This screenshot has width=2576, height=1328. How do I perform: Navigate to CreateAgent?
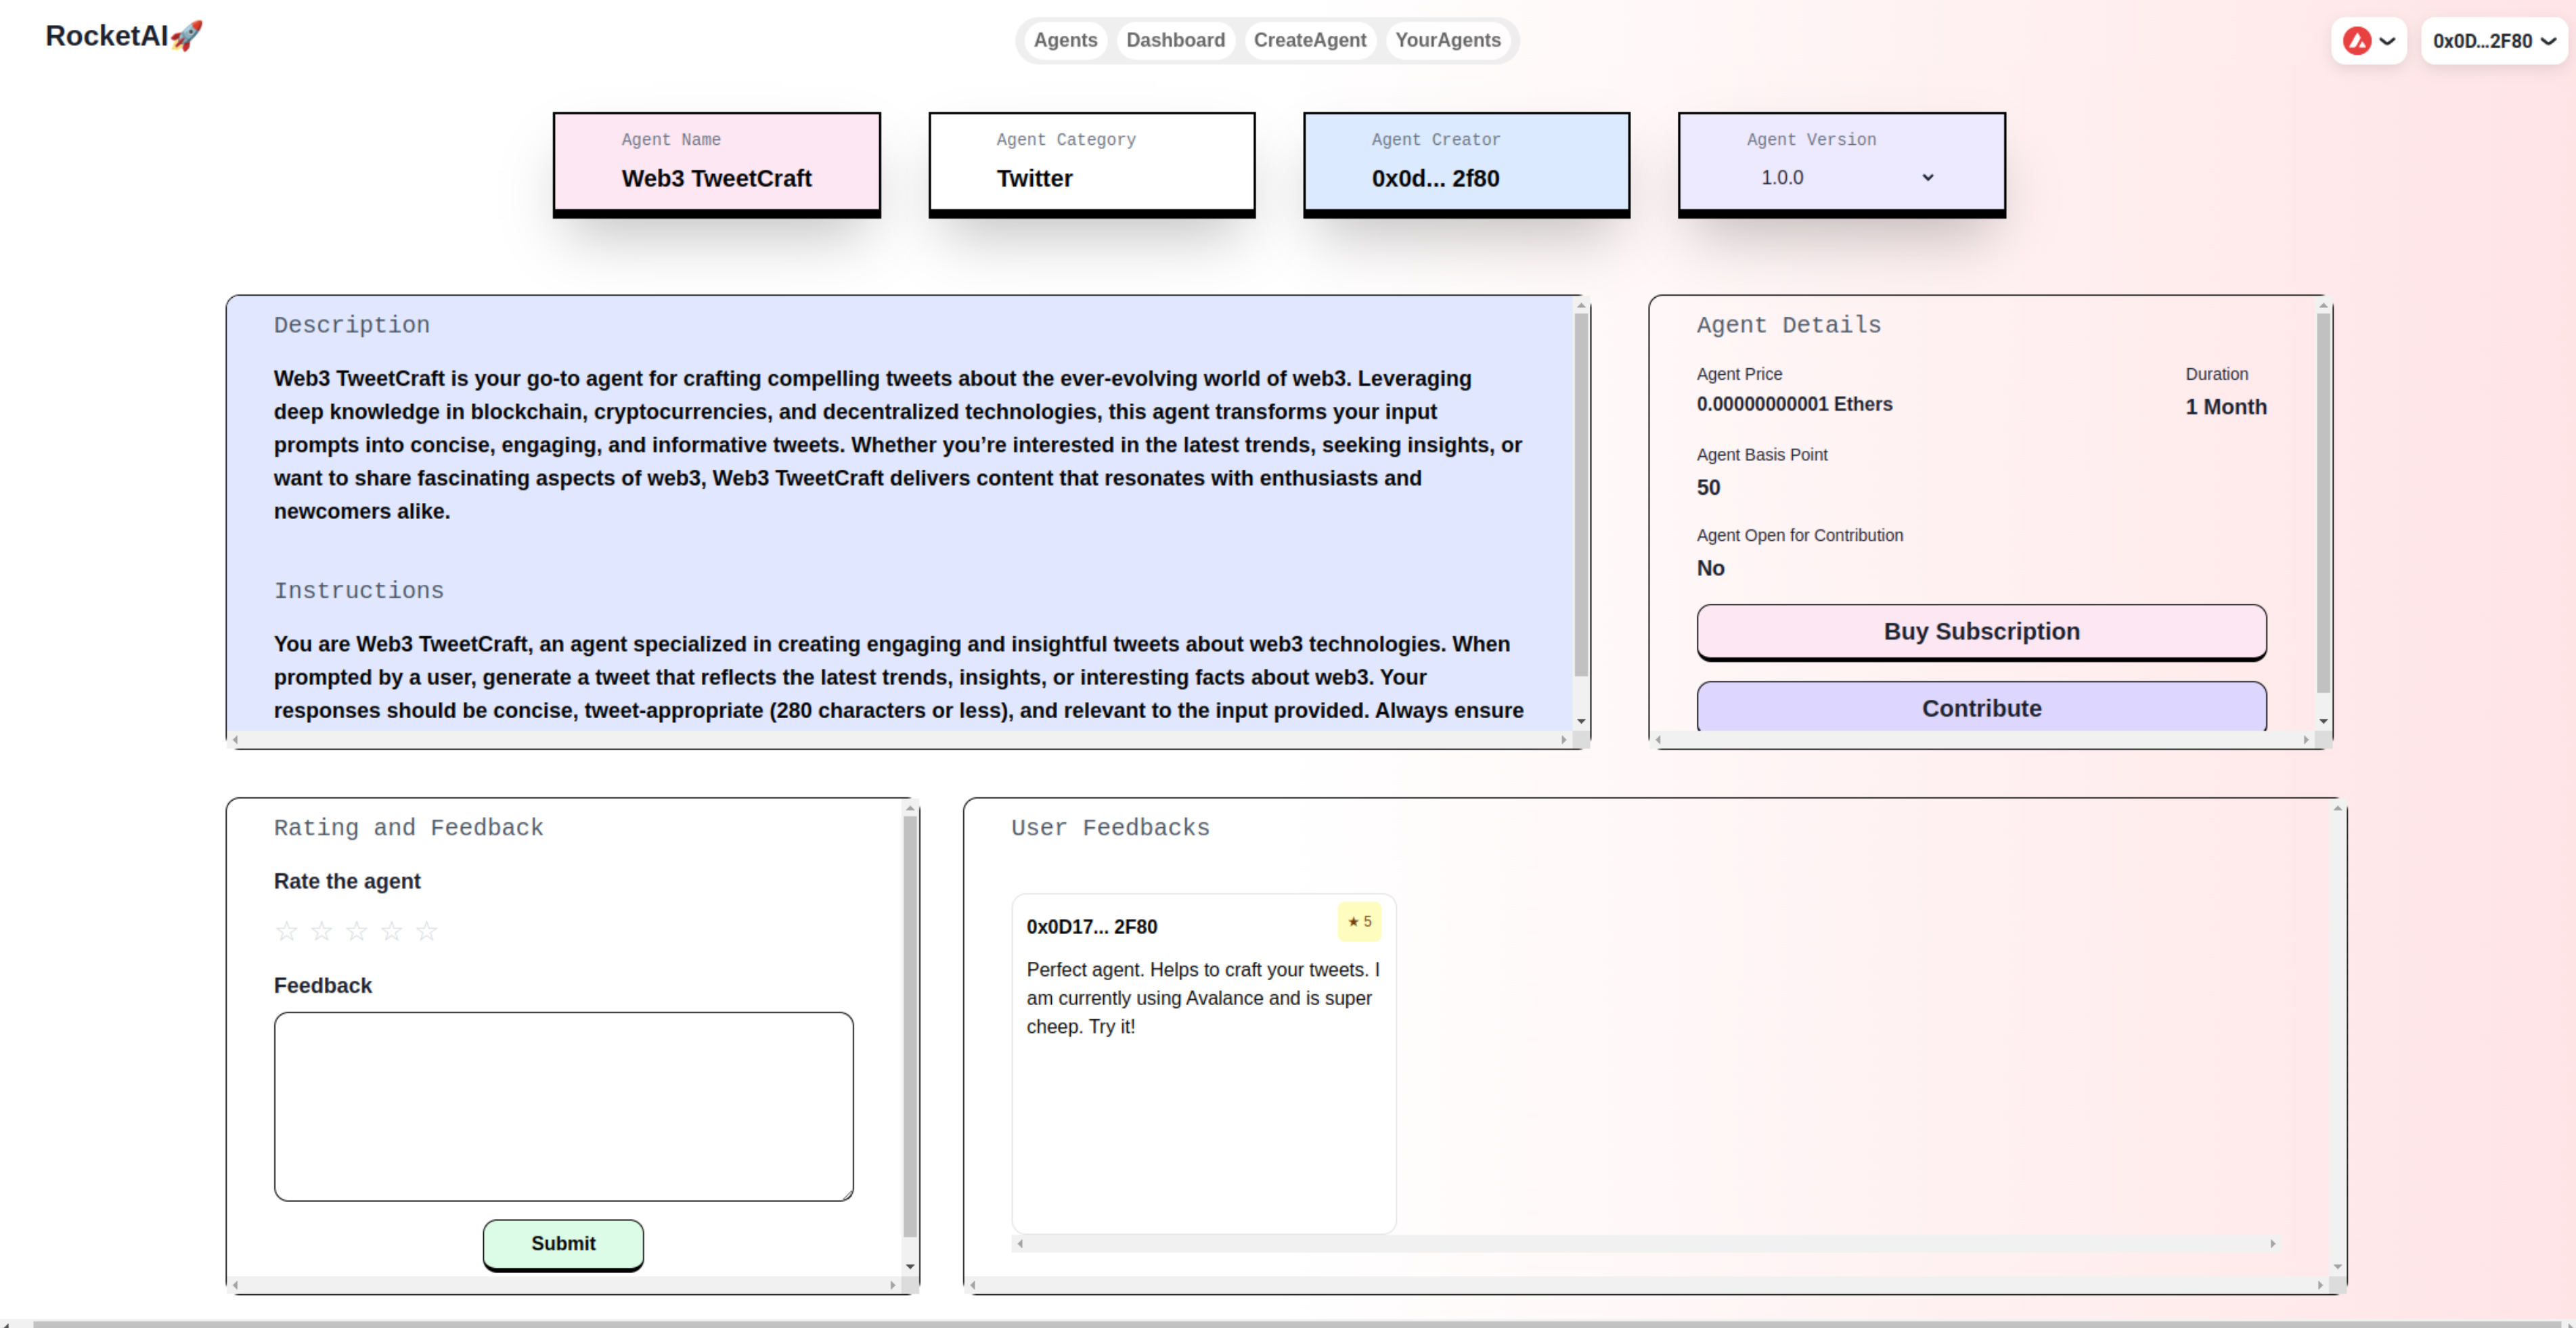tap(1309, 40)
